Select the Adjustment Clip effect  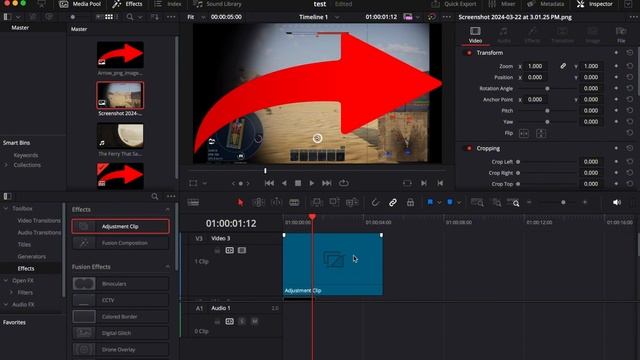(x=120, y=226)
